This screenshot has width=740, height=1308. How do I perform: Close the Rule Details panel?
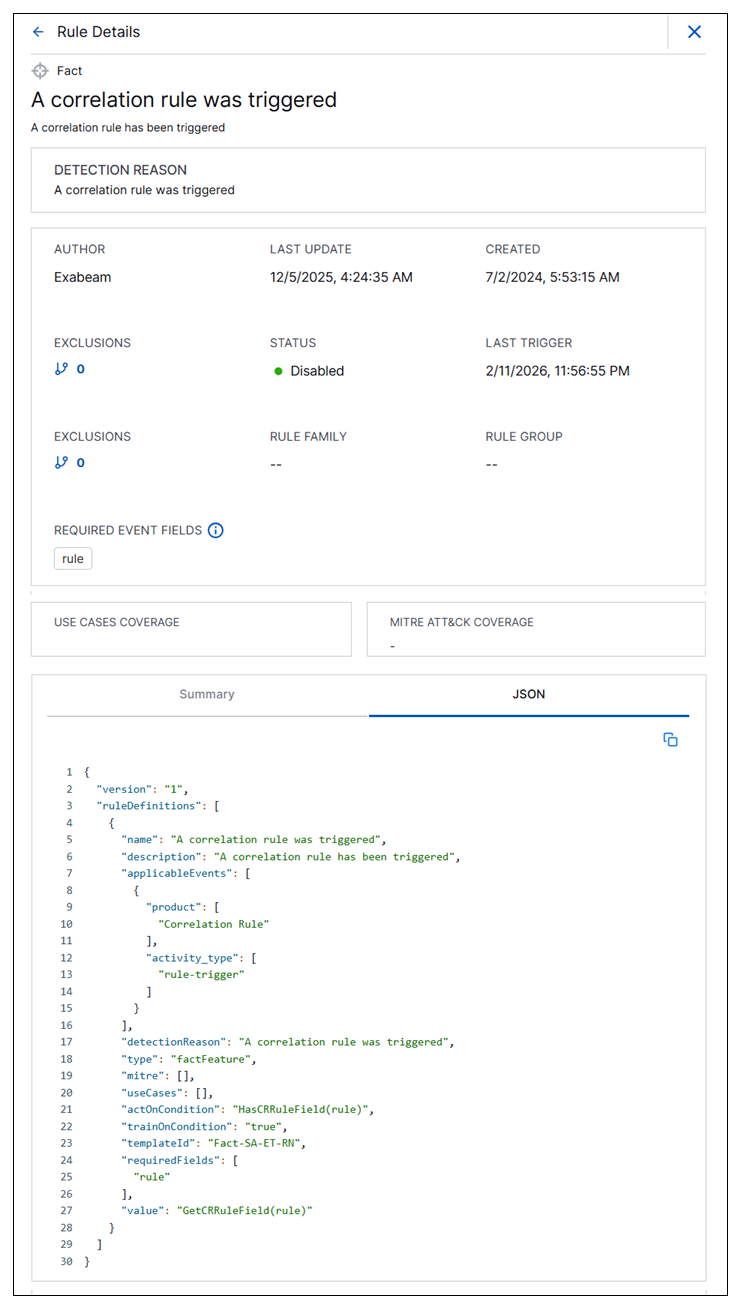point(694,31)
